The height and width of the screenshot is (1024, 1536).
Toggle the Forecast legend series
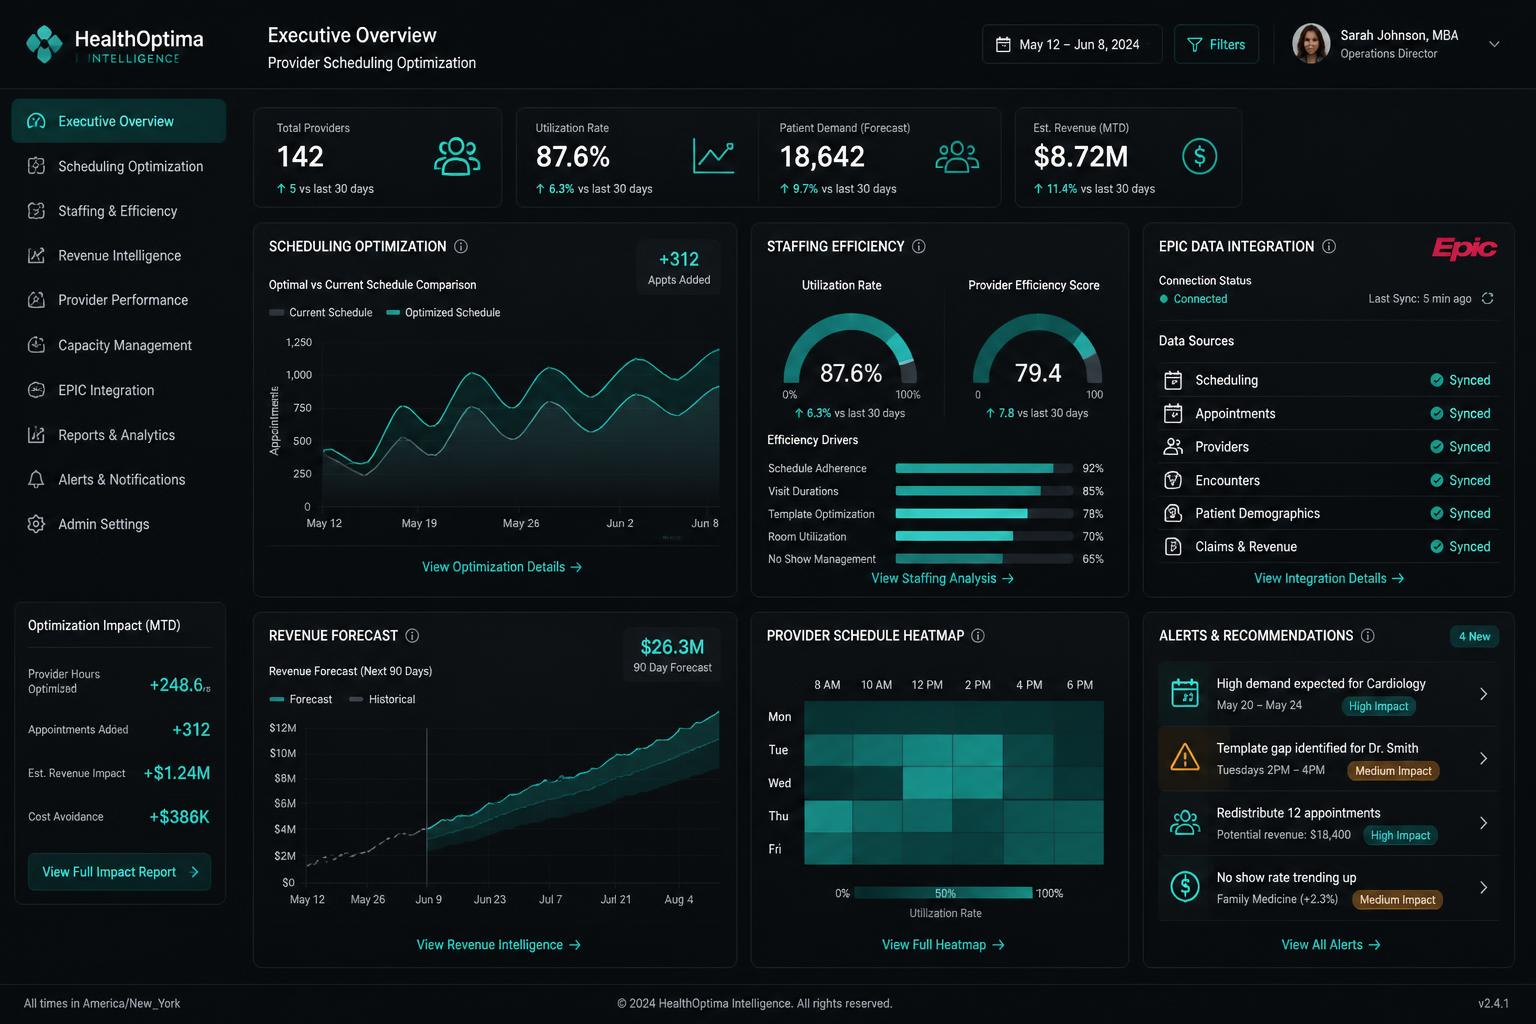(x=301, y=699)
